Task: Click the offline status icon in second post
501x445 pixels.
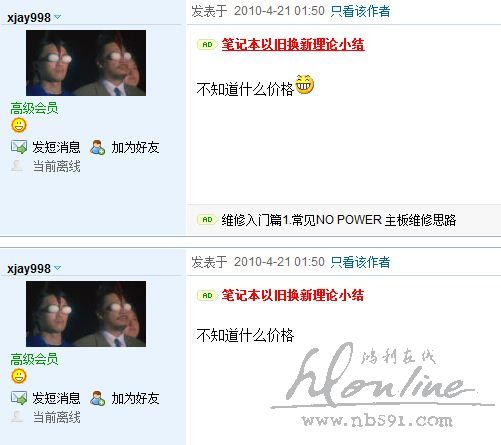Action: (17, 417)
